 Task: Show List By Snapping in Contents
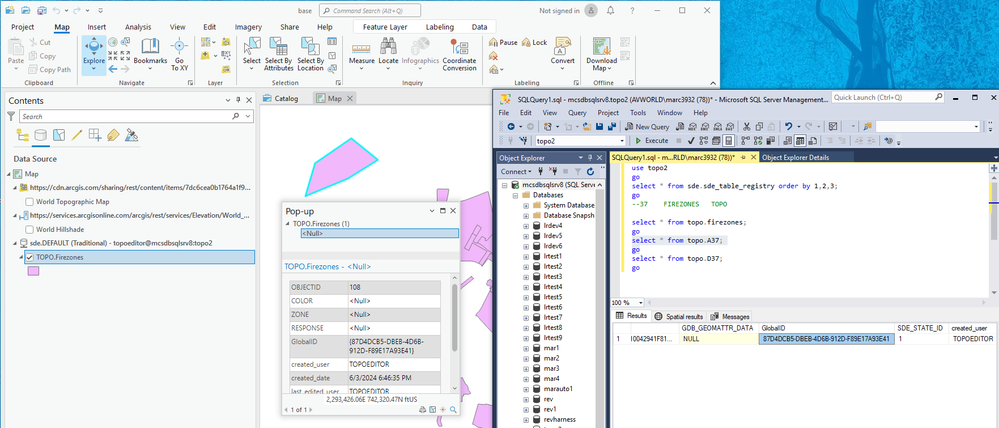coord(95,135)
